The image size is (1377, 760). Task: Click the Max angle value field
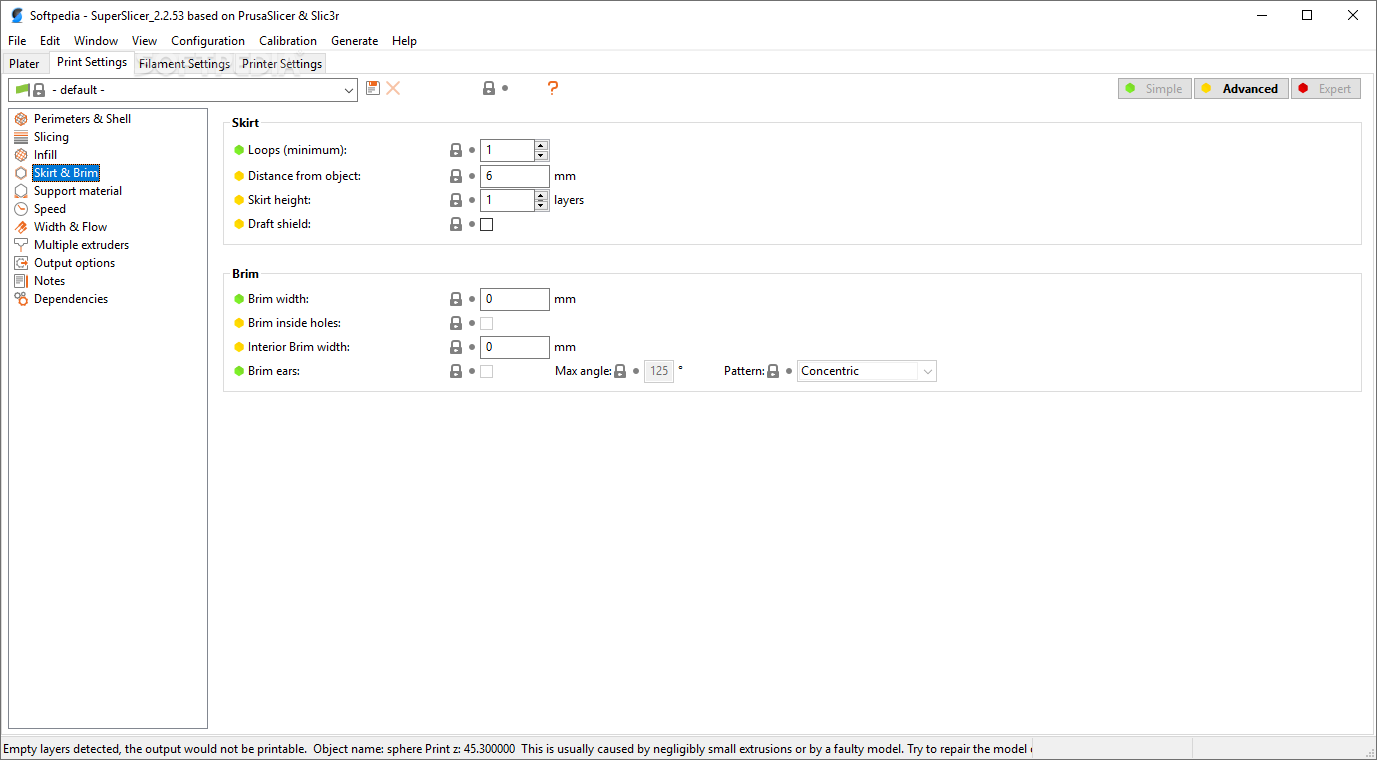point(659,371)
